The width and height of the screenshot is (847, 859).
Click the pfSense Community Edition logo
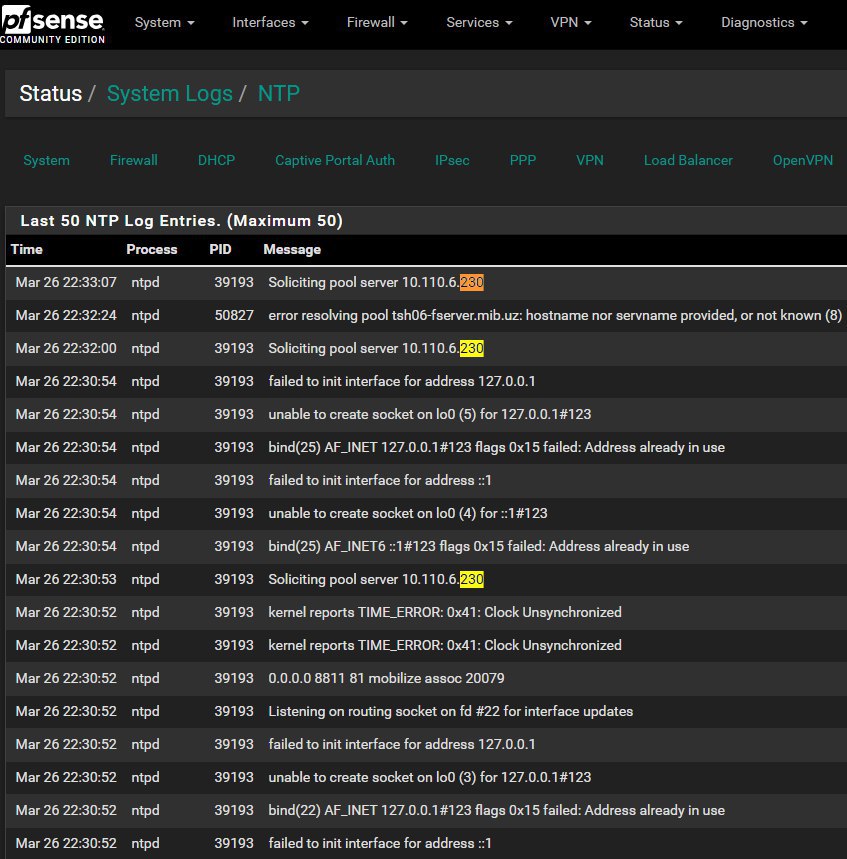coord(52,25)
